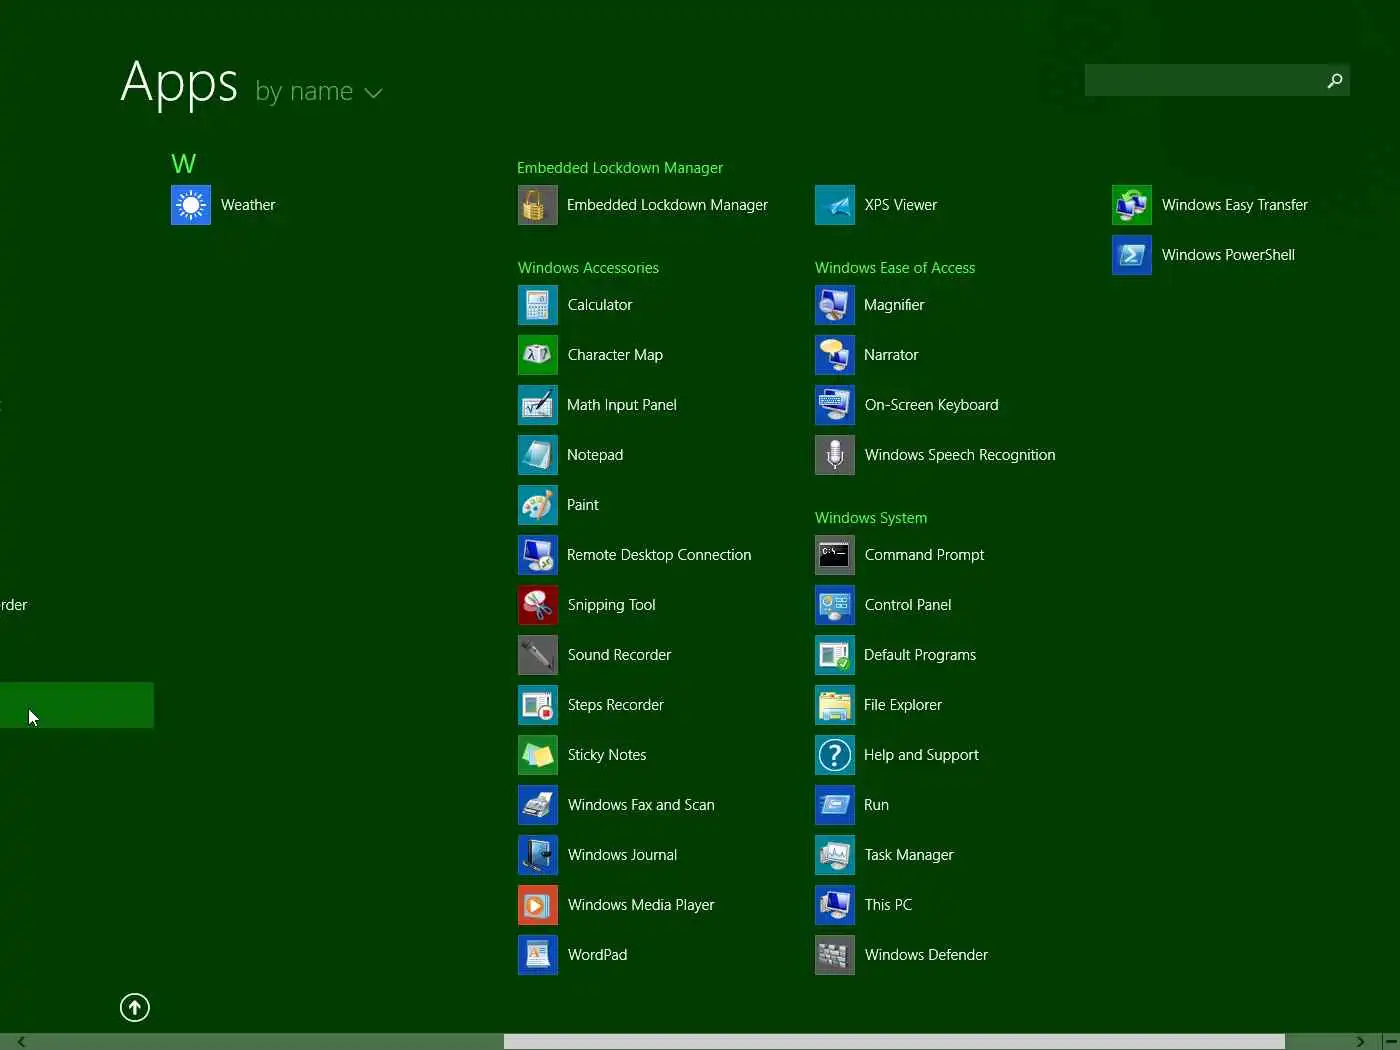Start the Narrator icon
Image resolution: width=1400 pixels, height=1050 pixels.
pos(835,355)
